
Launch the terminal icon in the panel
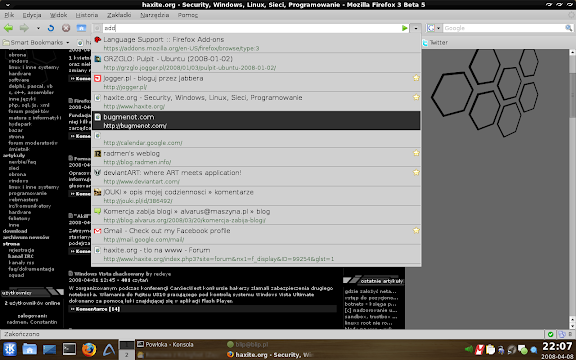(69, 349)
